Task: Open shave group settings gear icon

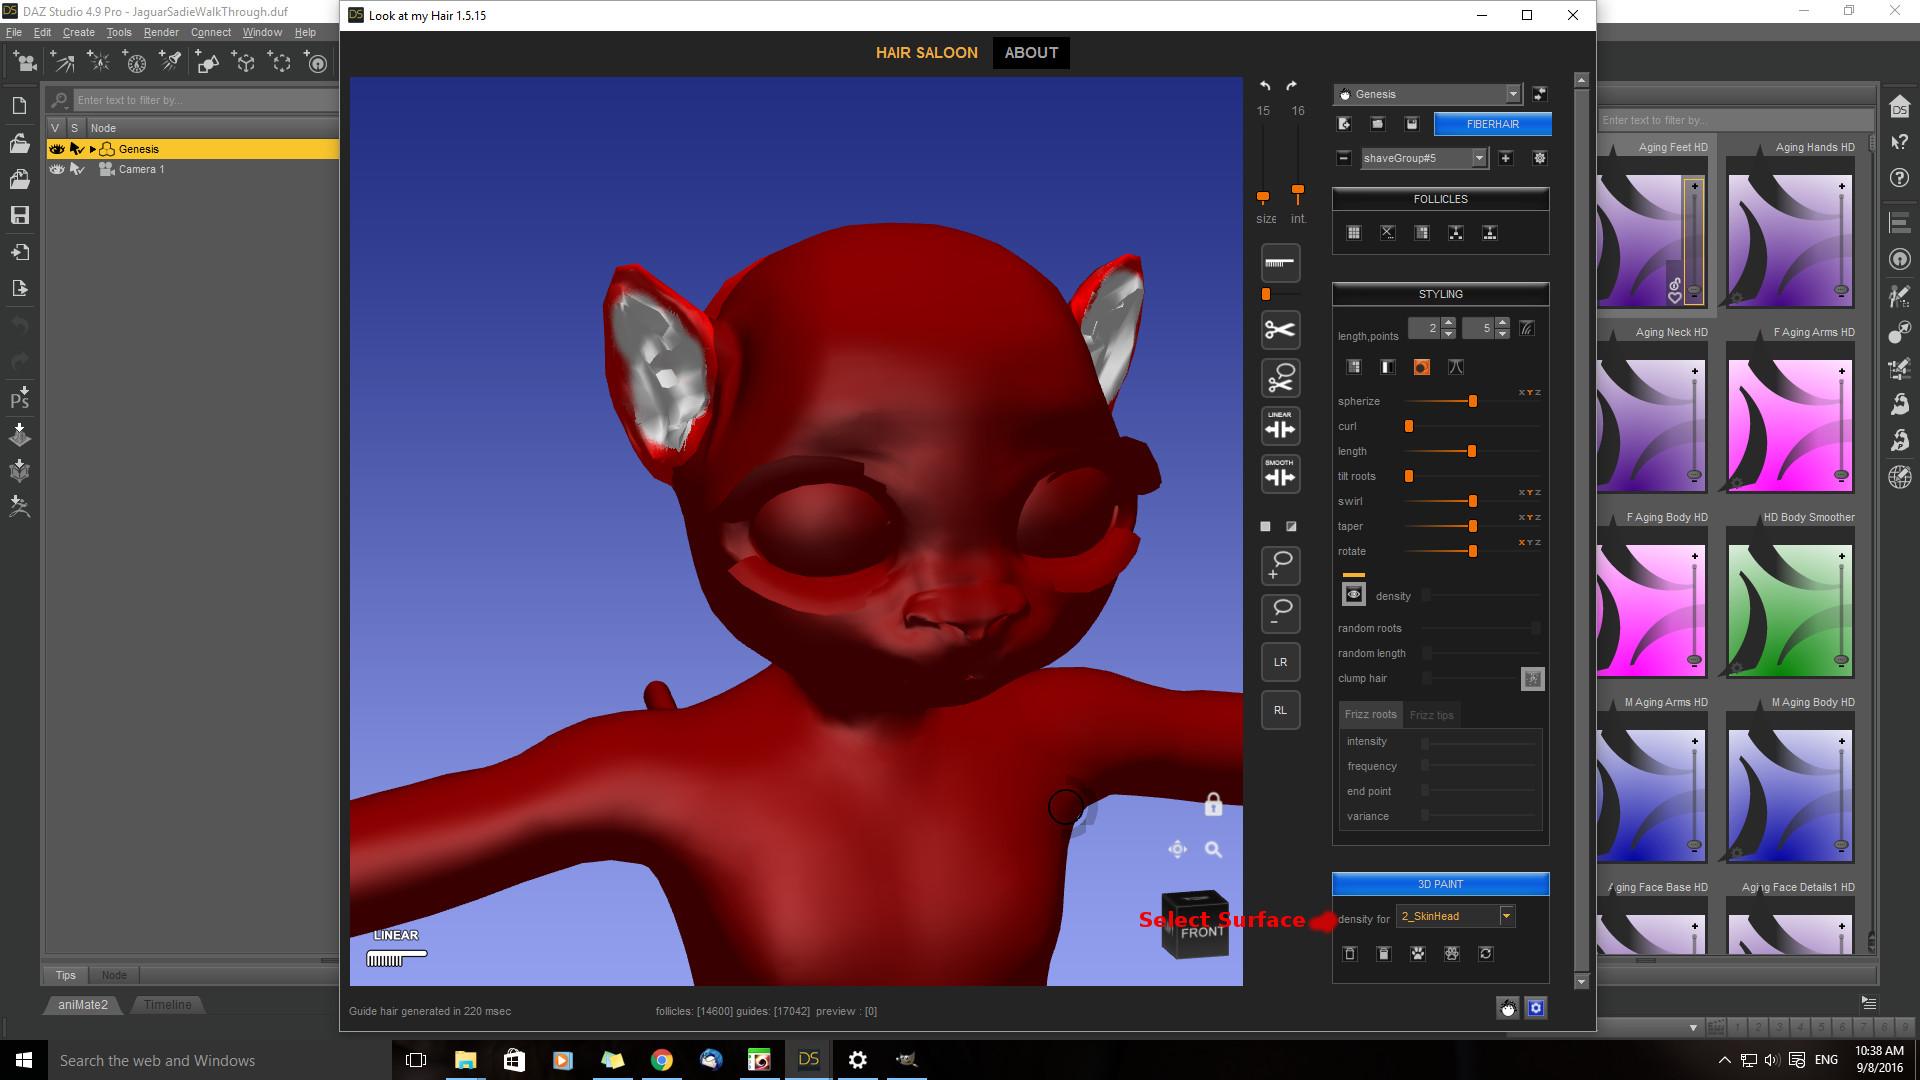Action: (1539, 158)
